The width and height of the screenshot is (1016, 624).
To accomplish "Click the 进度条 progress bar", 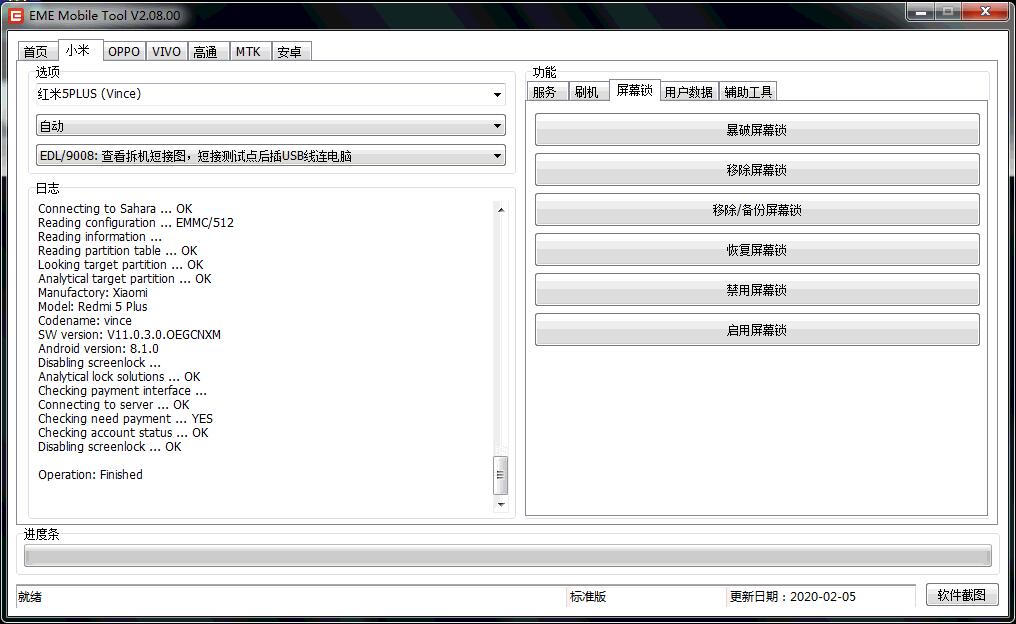I will (507, 555).
